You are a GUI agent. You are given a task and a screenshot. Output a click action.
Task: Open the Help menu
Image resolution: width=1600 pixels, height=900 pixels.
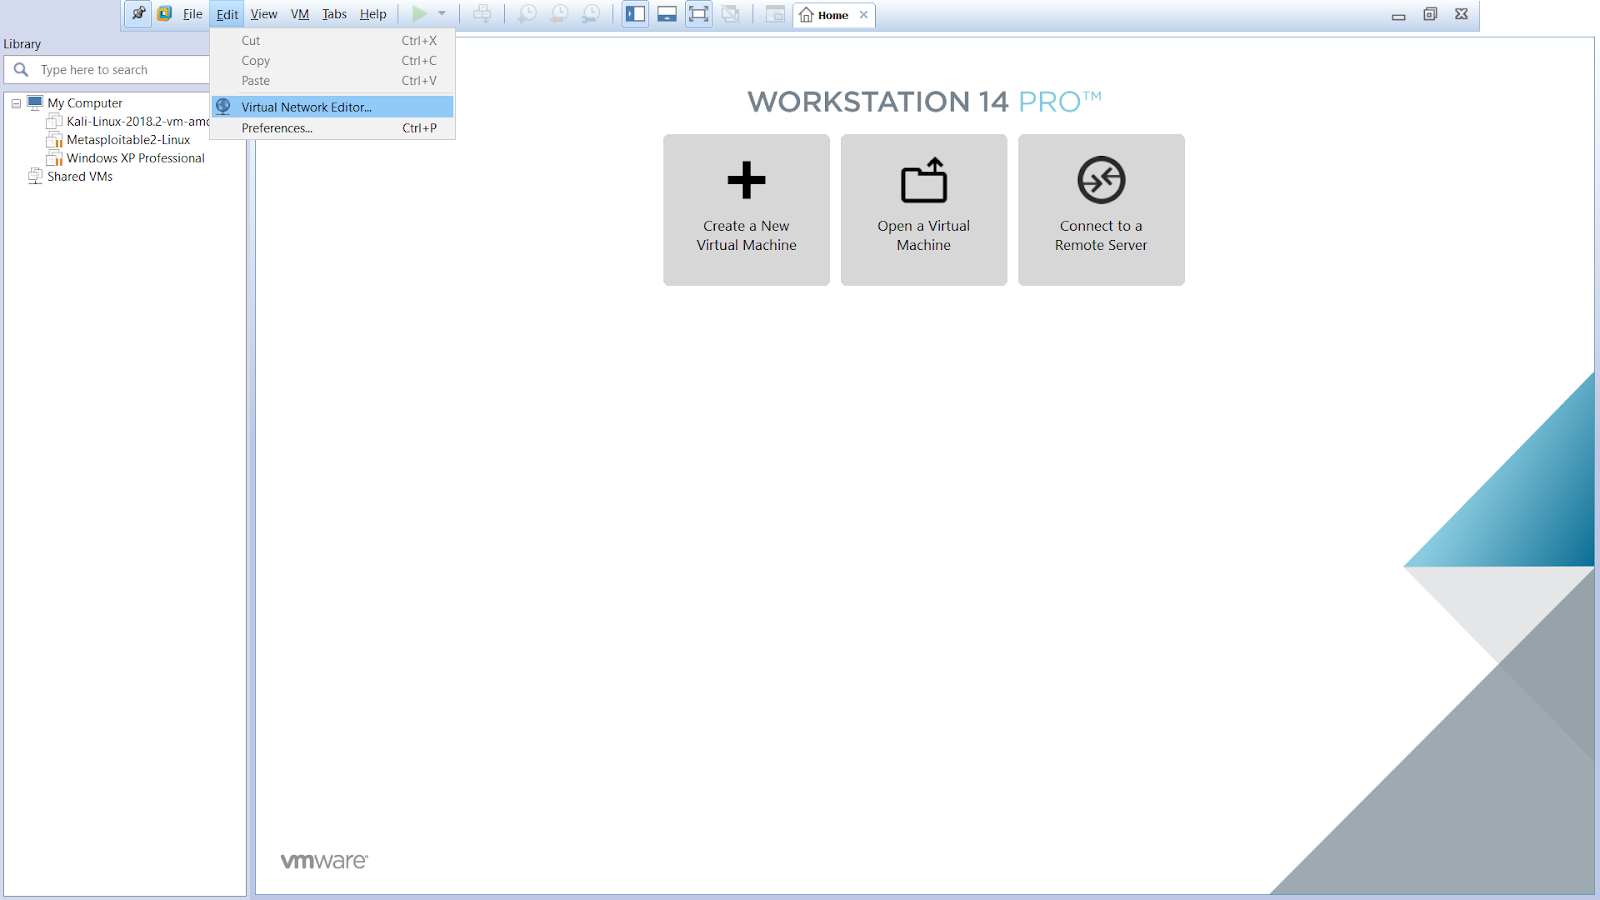(373, 14)
